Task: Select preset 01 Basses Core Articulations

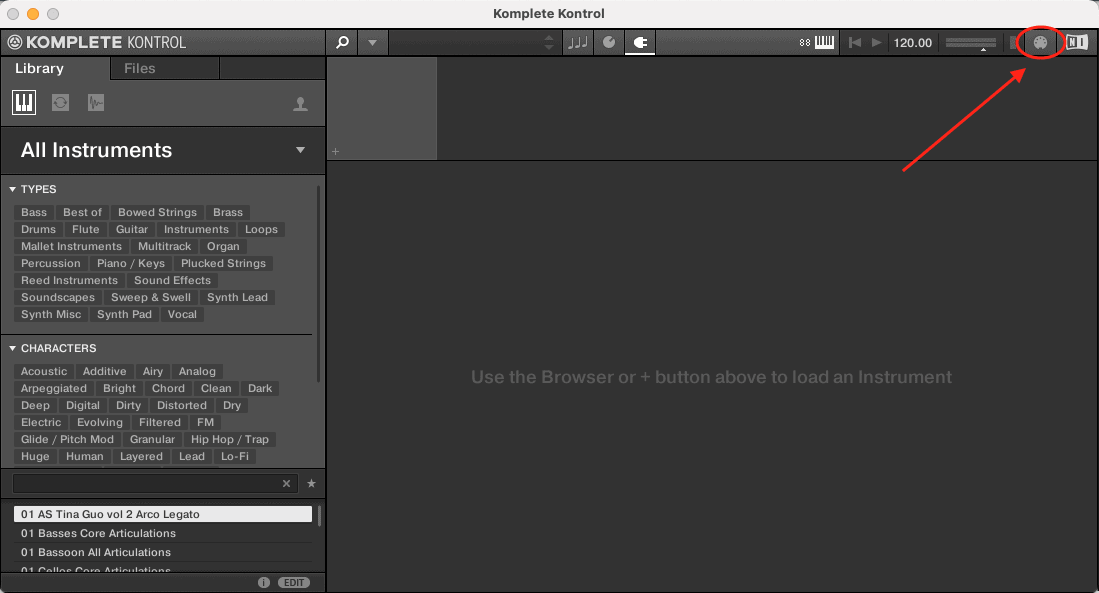Action: (163, 533)
